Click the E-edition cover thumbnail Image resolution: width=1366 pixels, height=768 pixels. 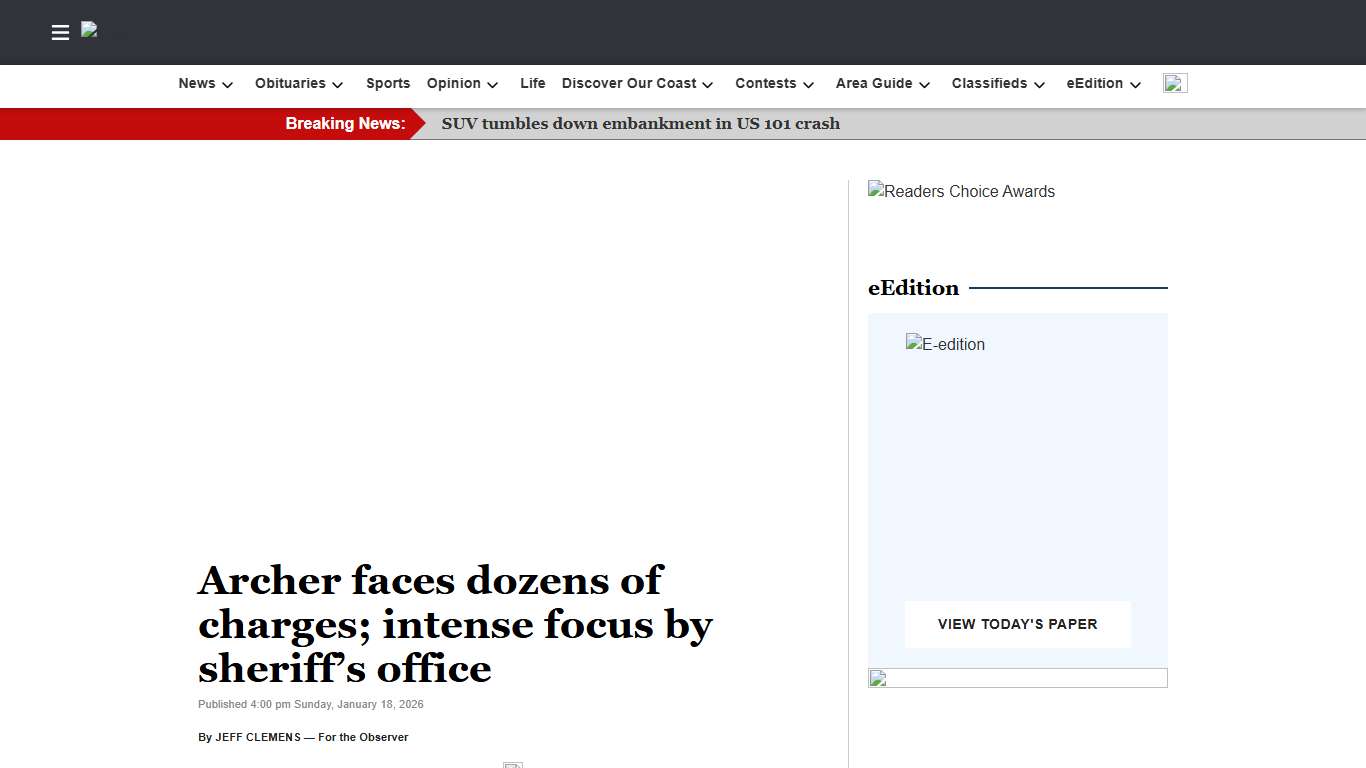(946, 345)
